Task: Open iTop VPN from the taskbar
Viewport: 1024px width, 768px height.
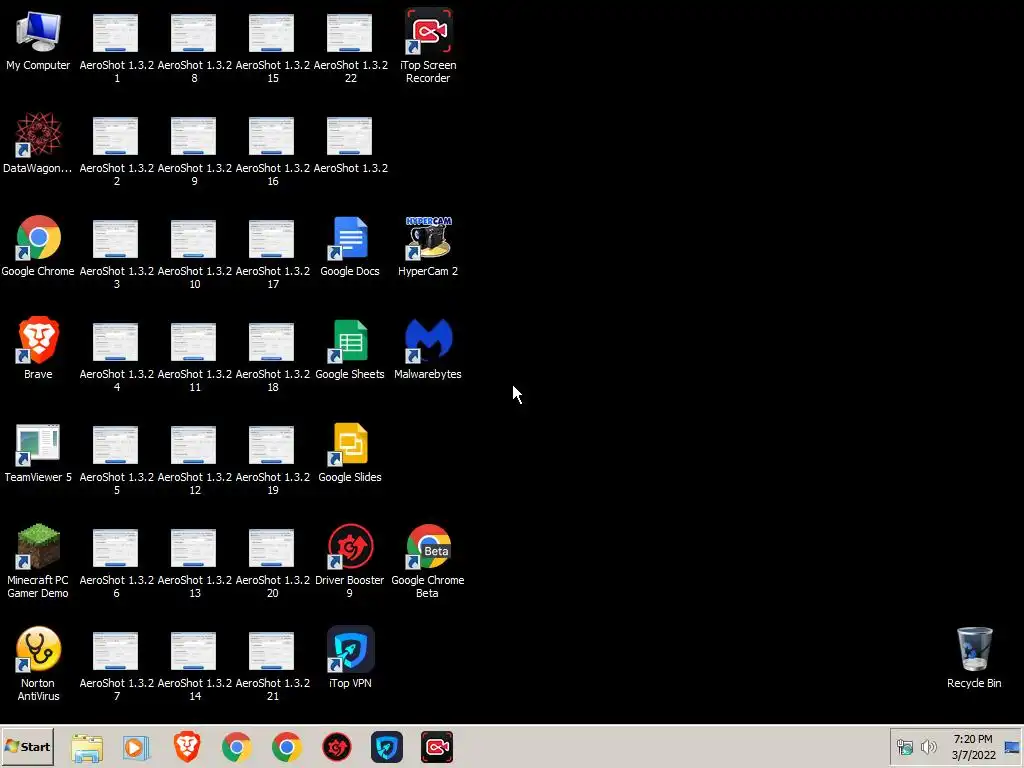Action: point(387,747)
